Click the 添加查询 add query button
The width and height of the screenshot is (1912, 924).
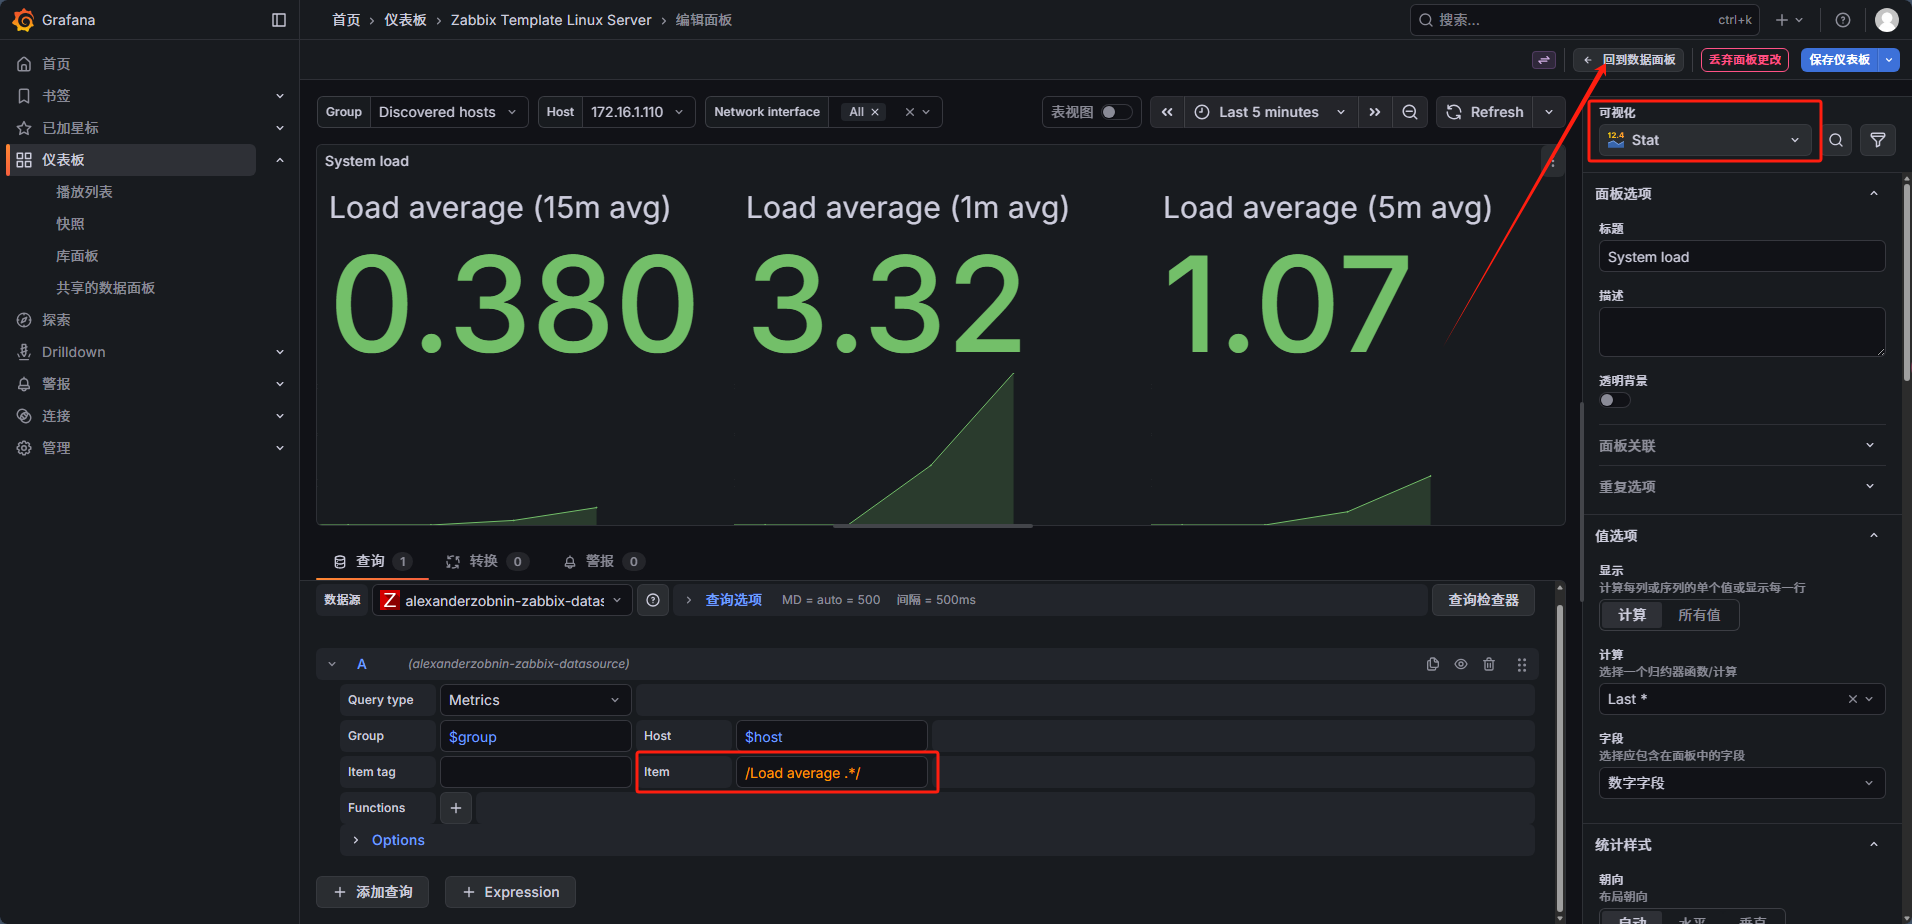(372, 892)
